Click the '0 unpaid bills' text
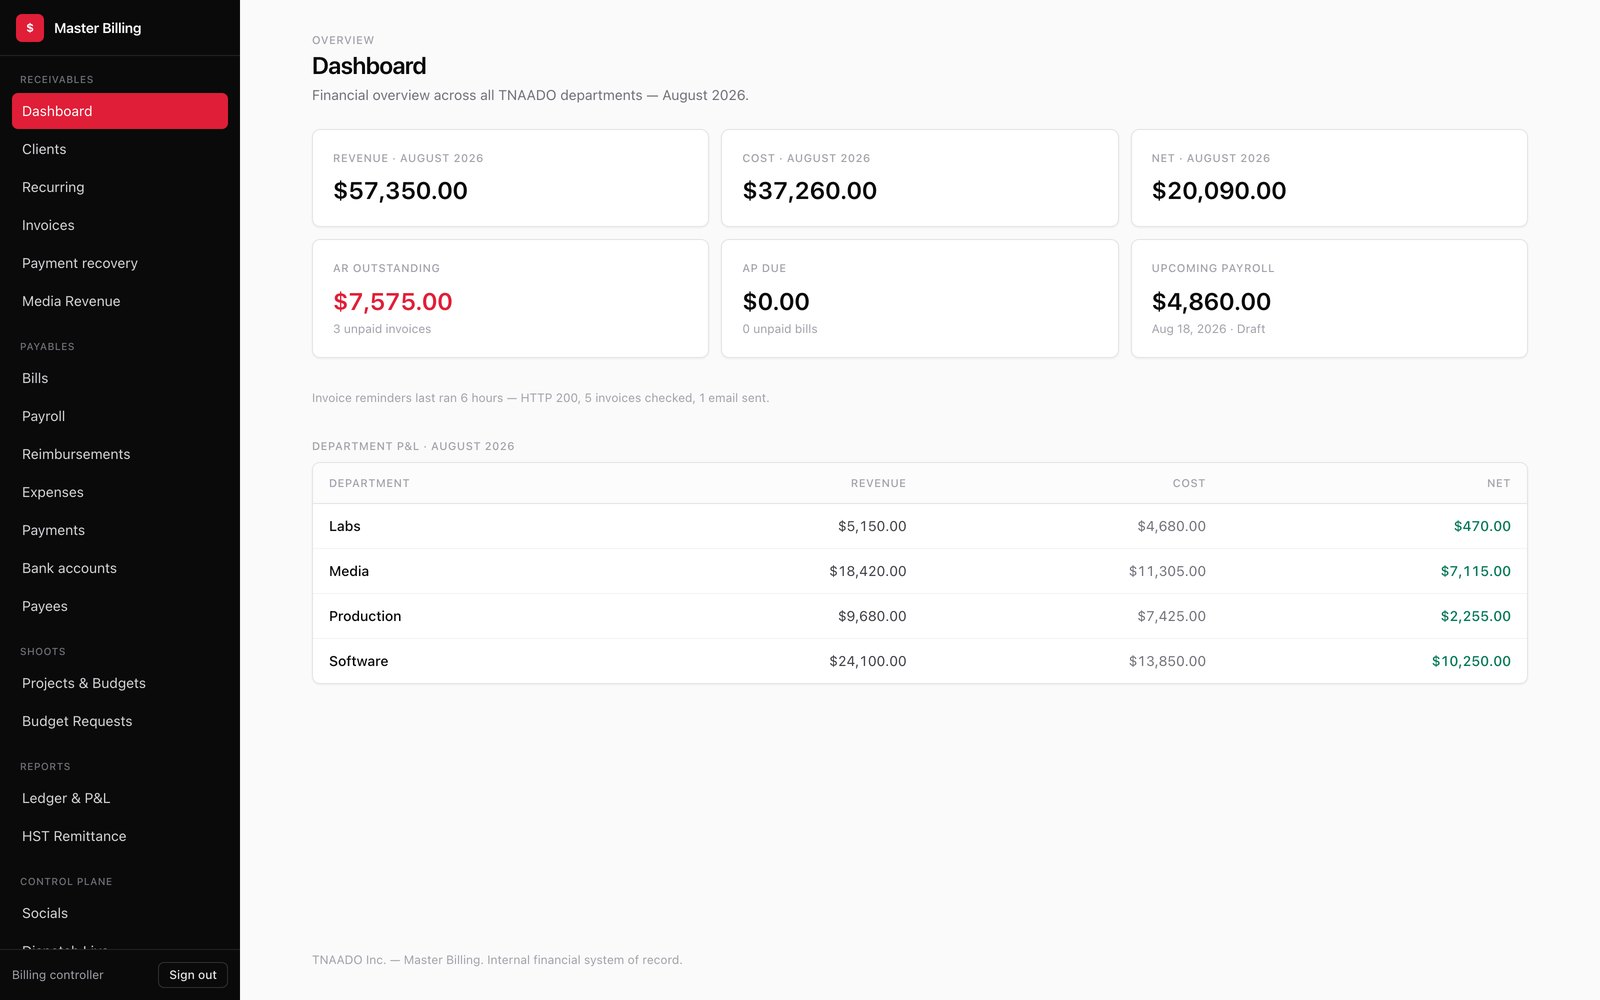The height and width of the screenshot is (1000, 1600). (780, 329)
